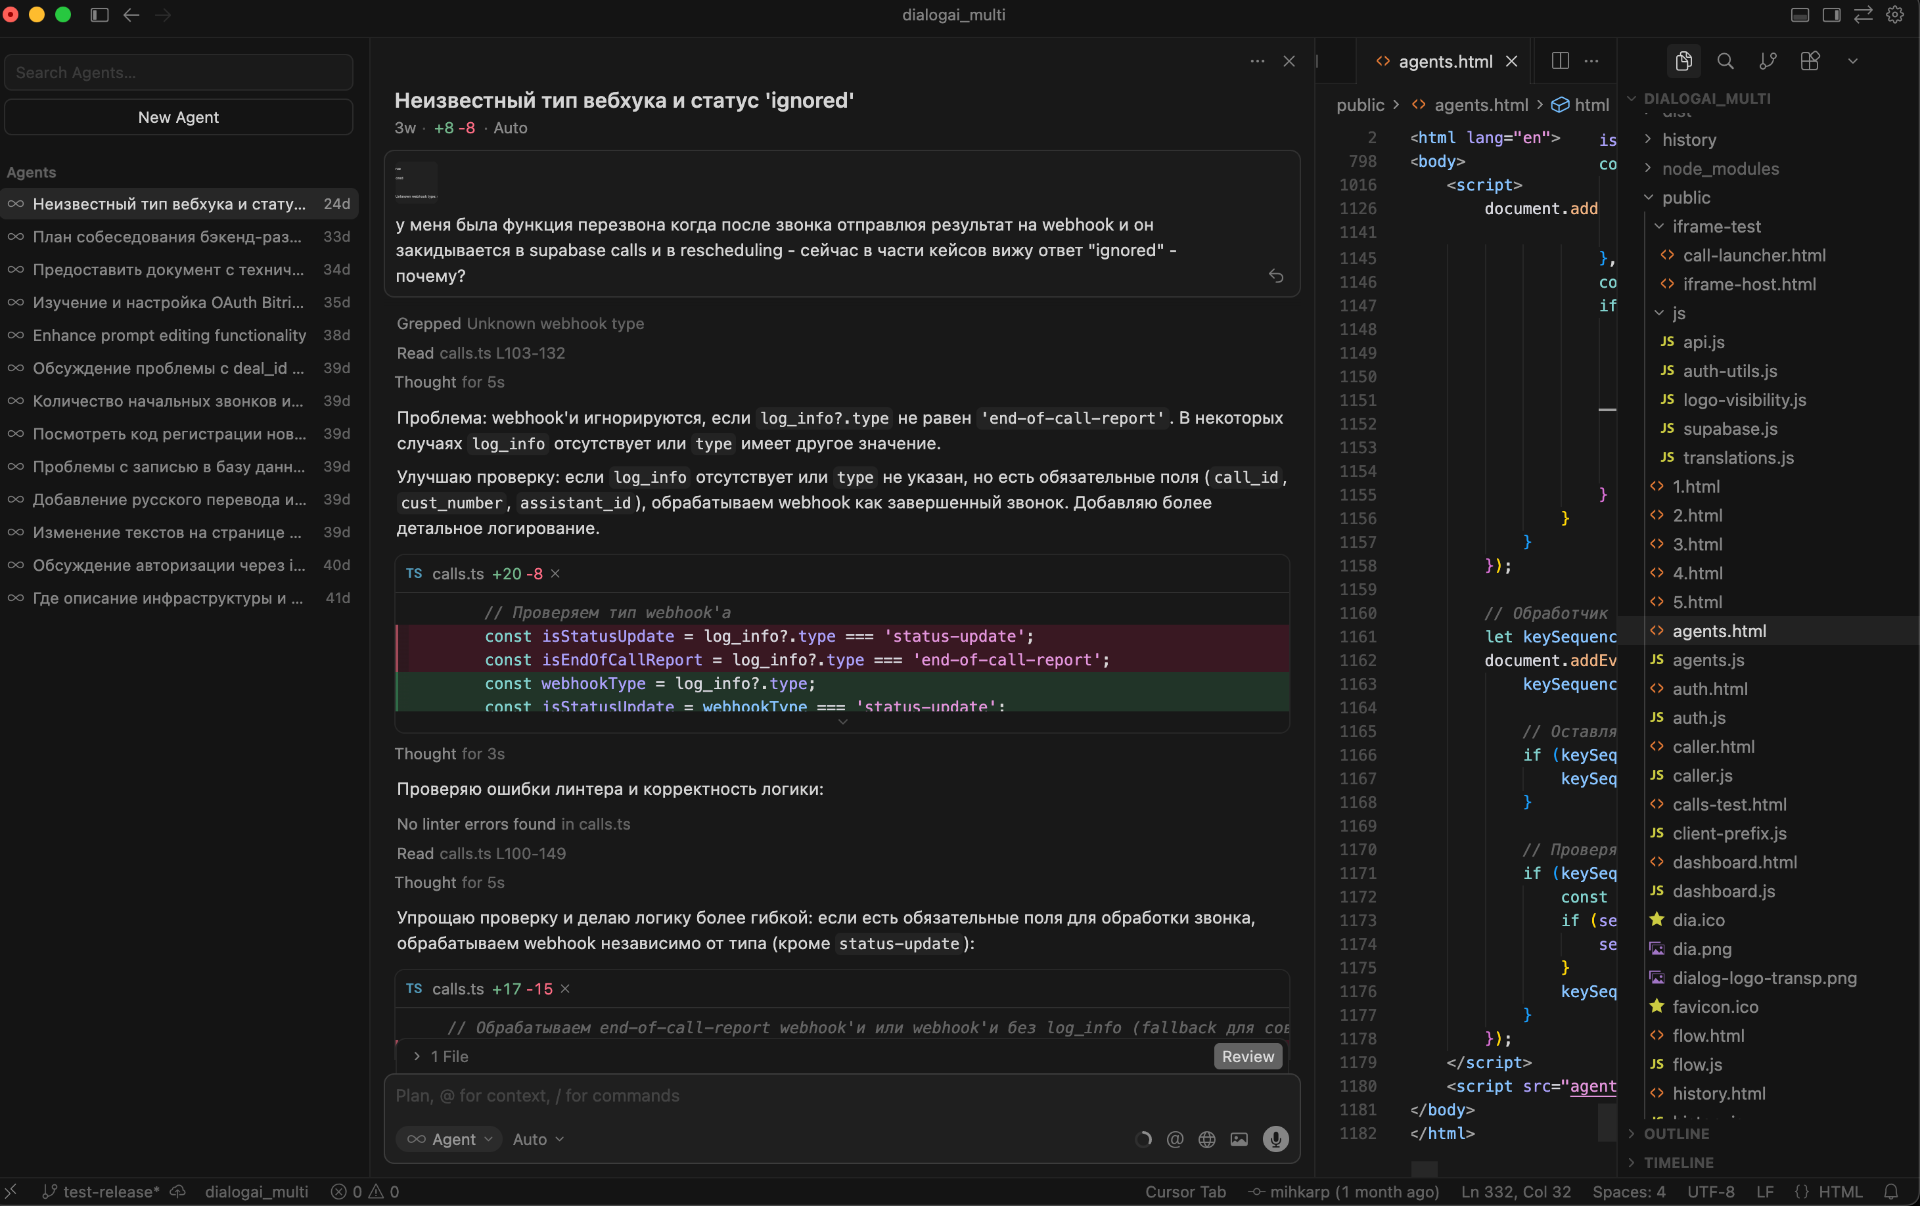Expand additional views chevron

pyautogui.click(x=1852, y=61)
